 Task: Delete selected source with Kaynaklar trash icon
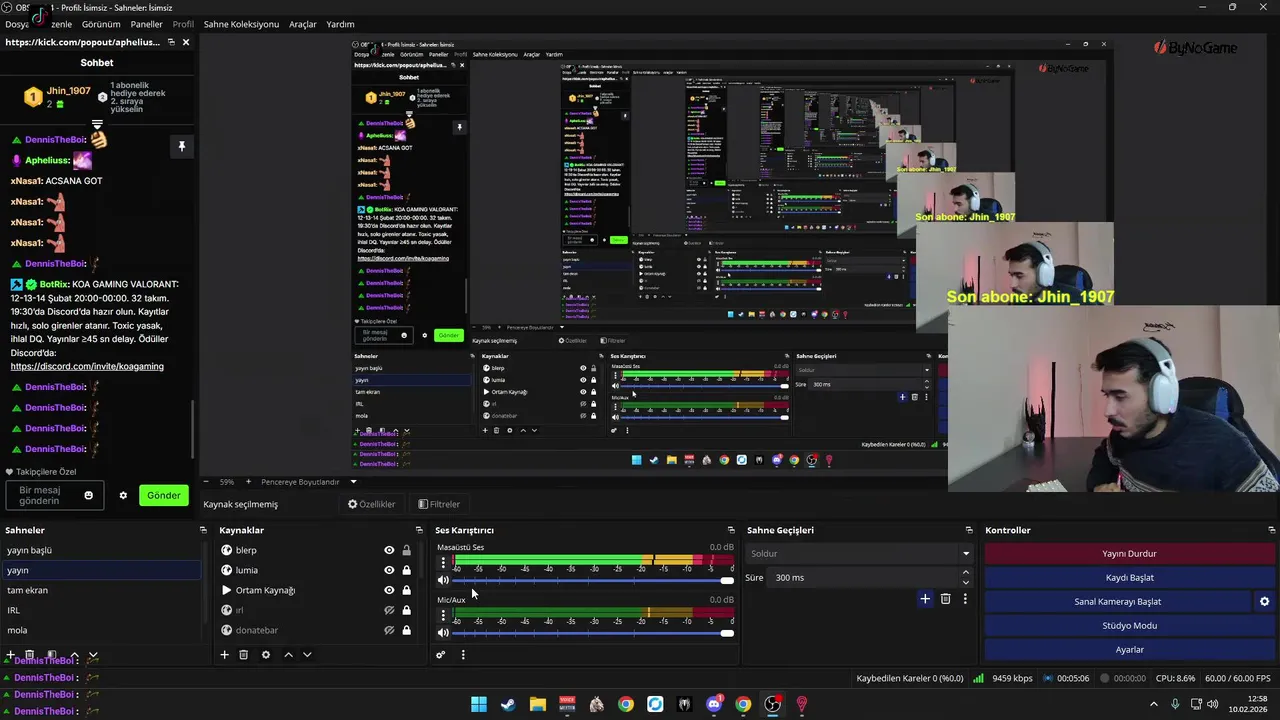(243, 655)
